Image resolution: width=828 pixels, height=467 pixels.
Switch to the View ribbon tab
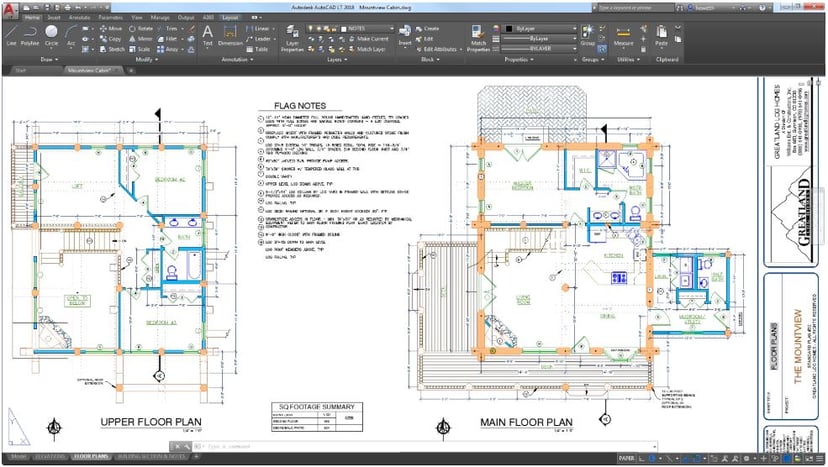click(137, 17)
